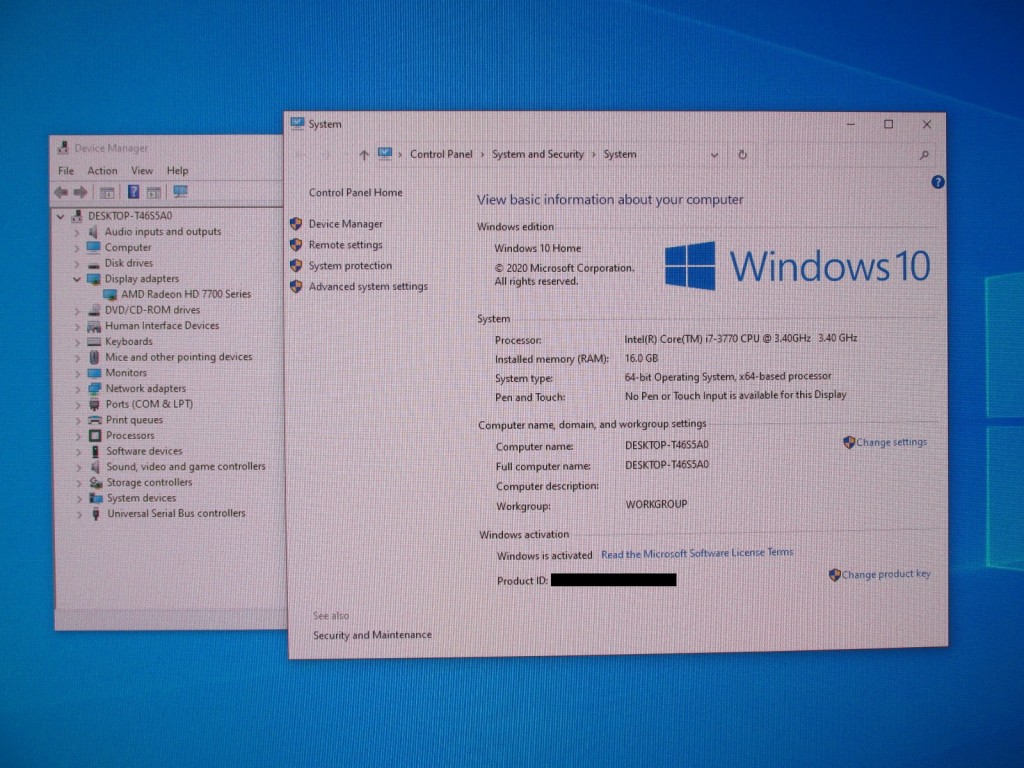This screenshot has height=768, width=1024.
Task: Expand the Ports (COM & LPT) category
Action: click(78, 405)
